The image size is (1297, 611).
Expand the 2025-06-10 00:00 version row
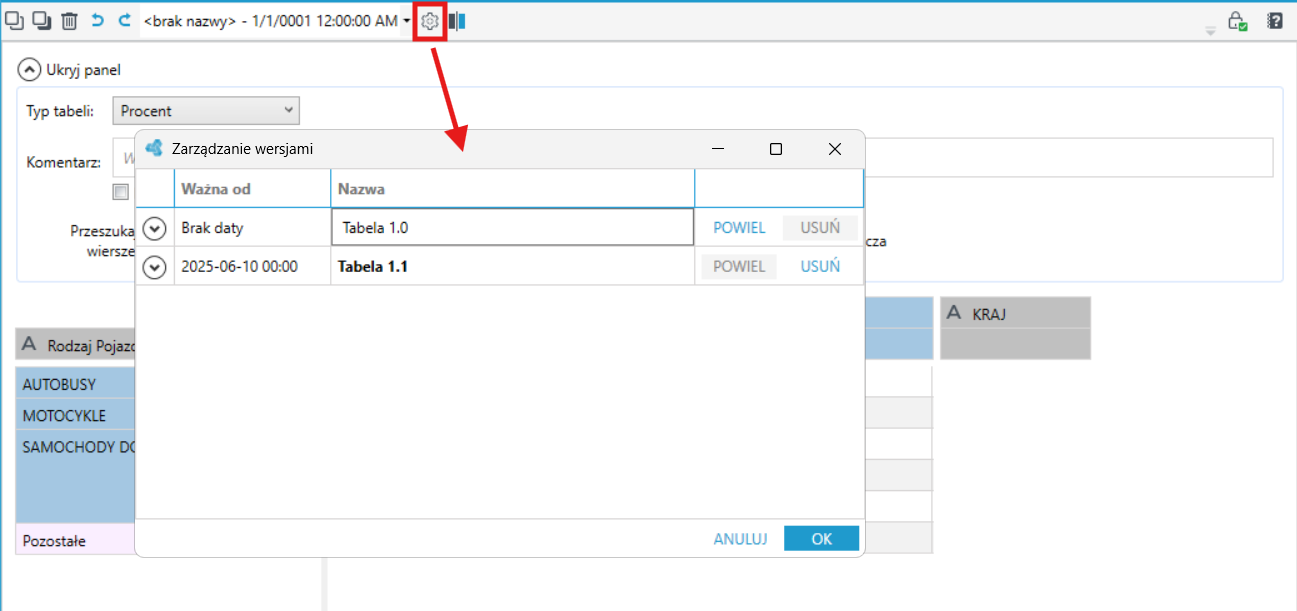pyautogui.click(x=154, y=267)
